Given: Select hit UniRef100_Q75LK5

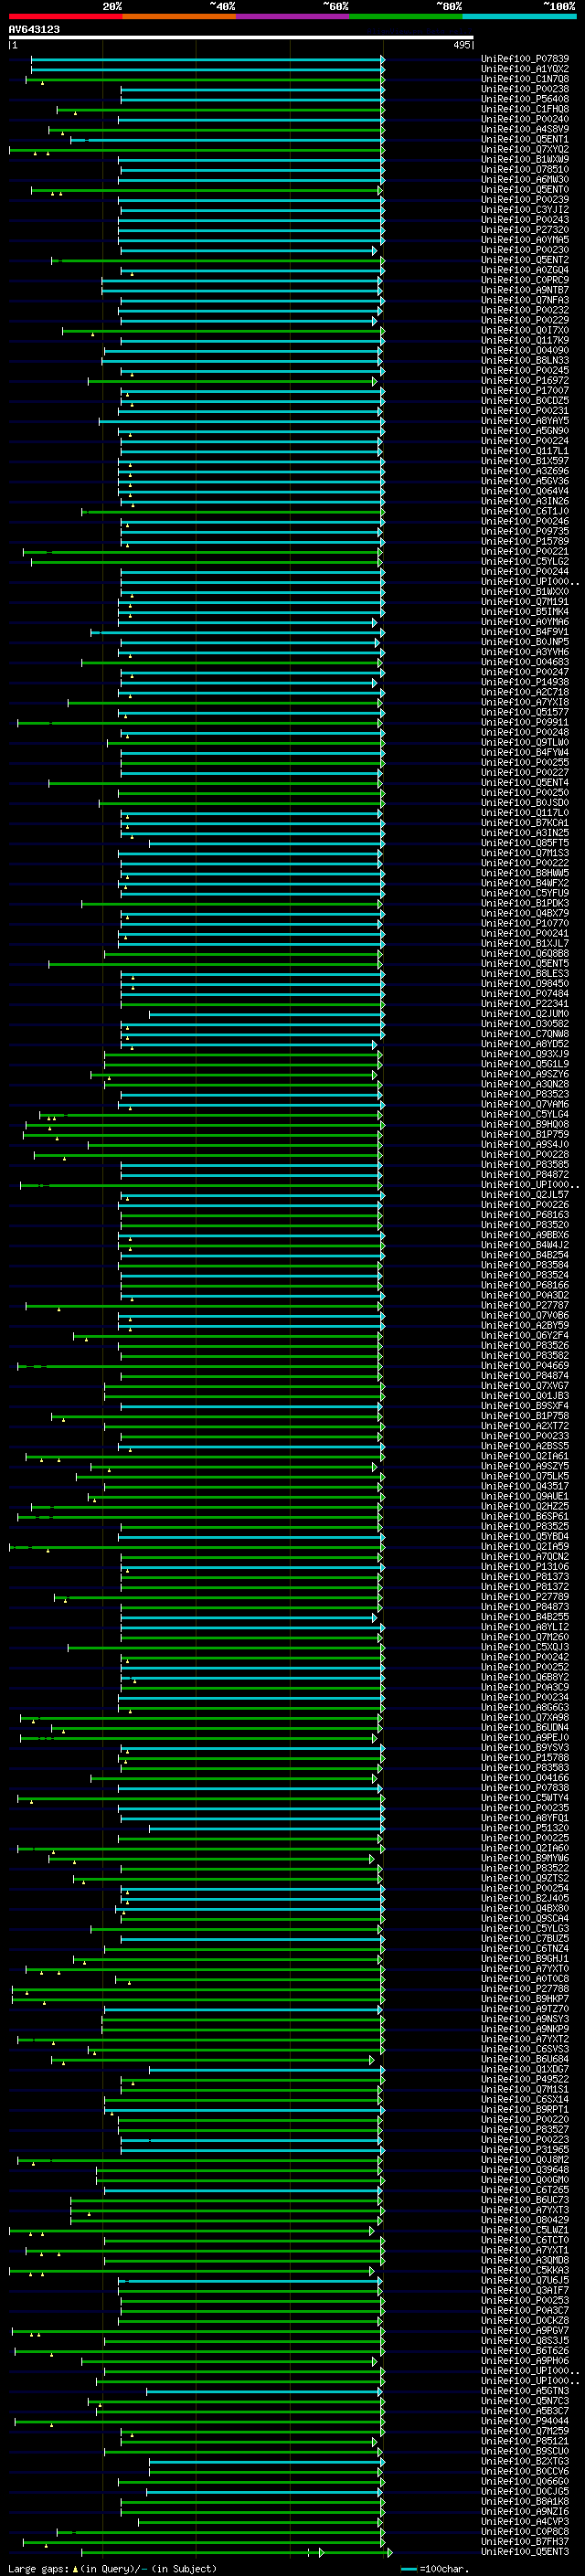Looking at the screenshot, I should [x=525, y=1476].
